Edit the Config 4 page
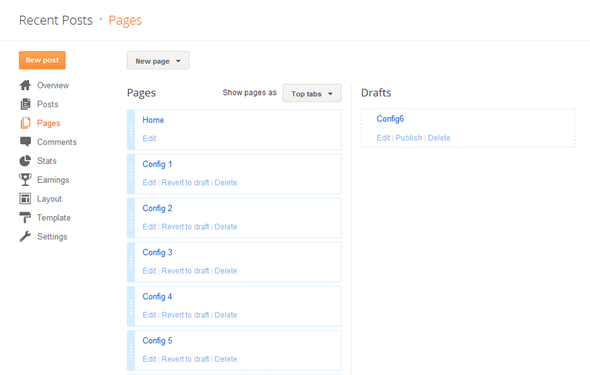This screenshot has height=375, width=590. tap(149, 315)
